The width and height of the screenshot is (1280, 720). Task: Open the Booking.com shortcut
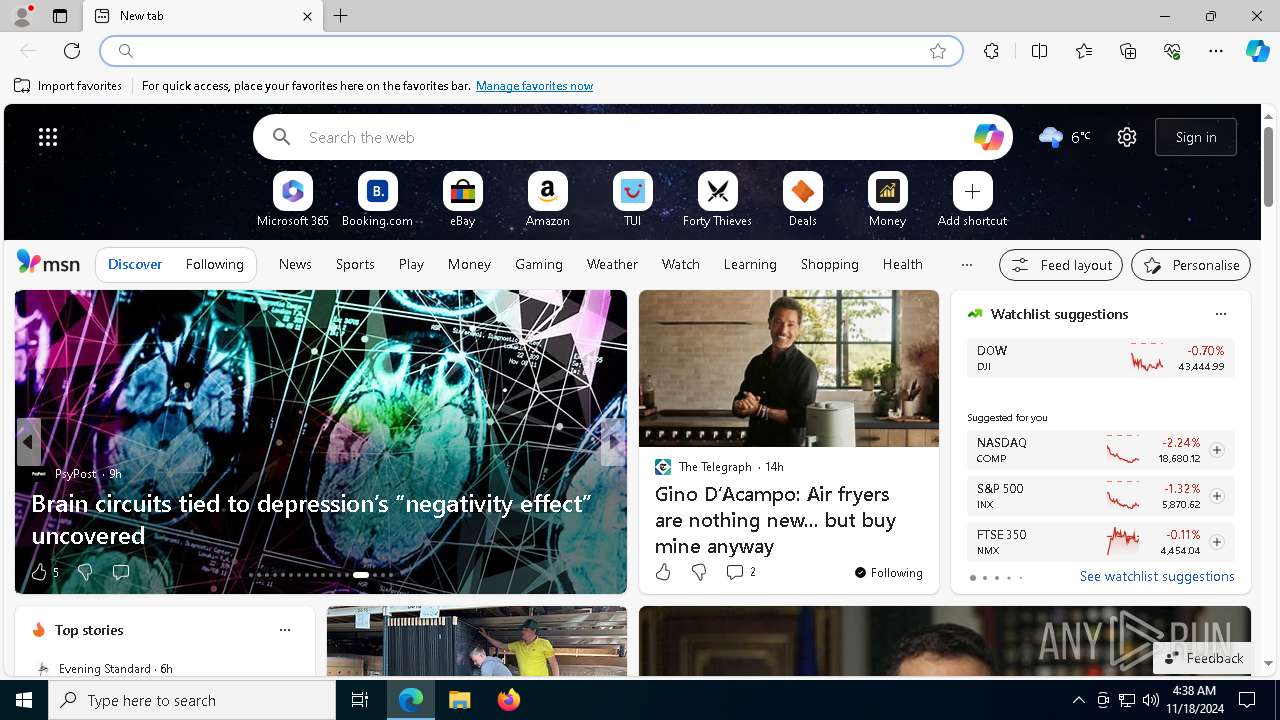coord(377,200)
